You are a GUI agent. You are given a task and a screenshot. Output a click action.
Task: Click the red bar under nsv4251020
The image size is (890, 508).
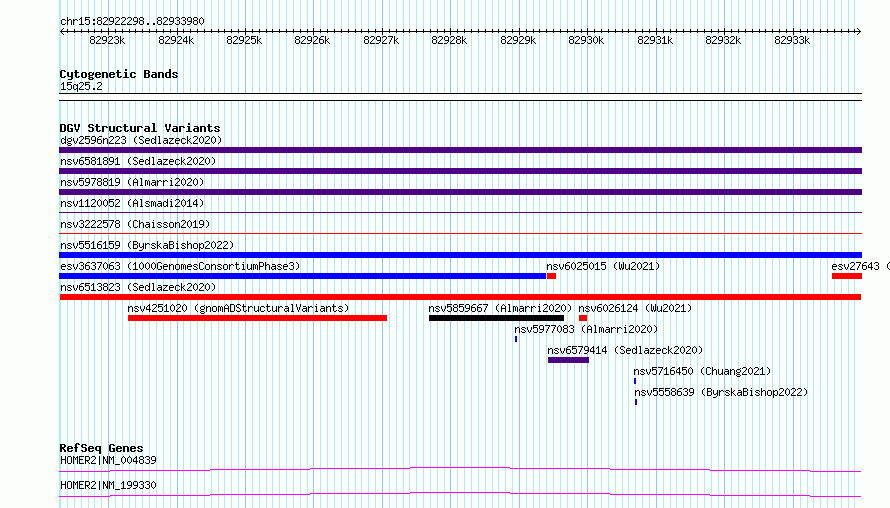pyautogui.click(x=257, y=318)
